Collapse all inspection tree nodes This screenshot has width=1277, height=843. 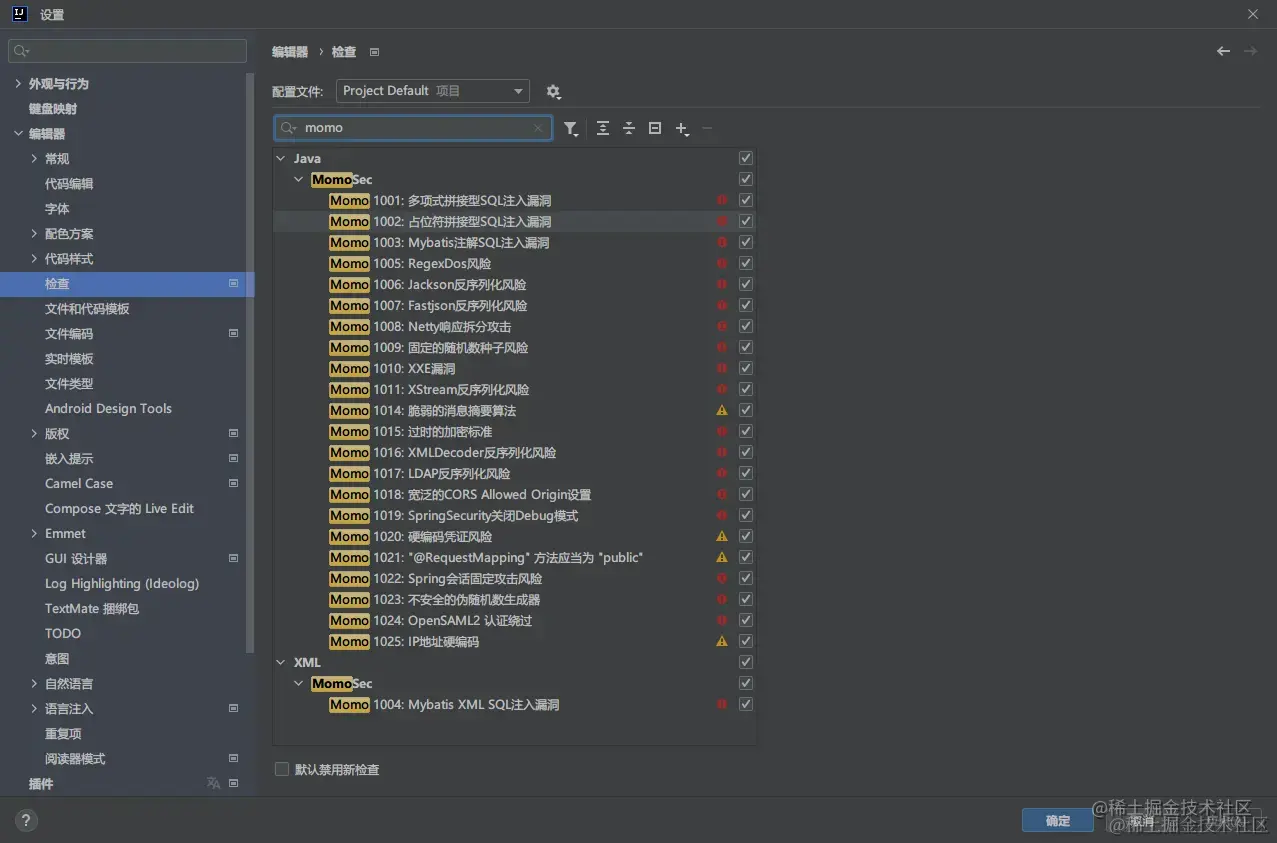[628, 128]
